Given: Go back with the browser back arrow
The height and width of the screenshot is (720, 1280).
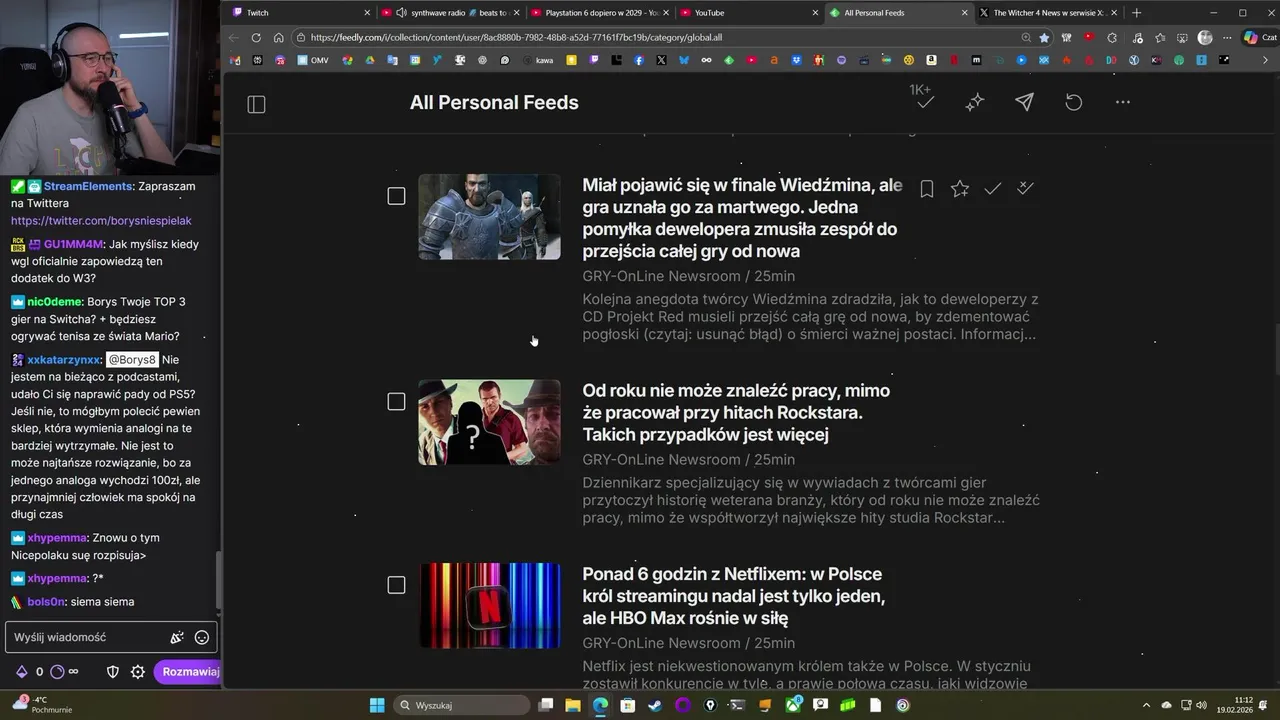Looking at the screenshot, I should pos(234,37).
